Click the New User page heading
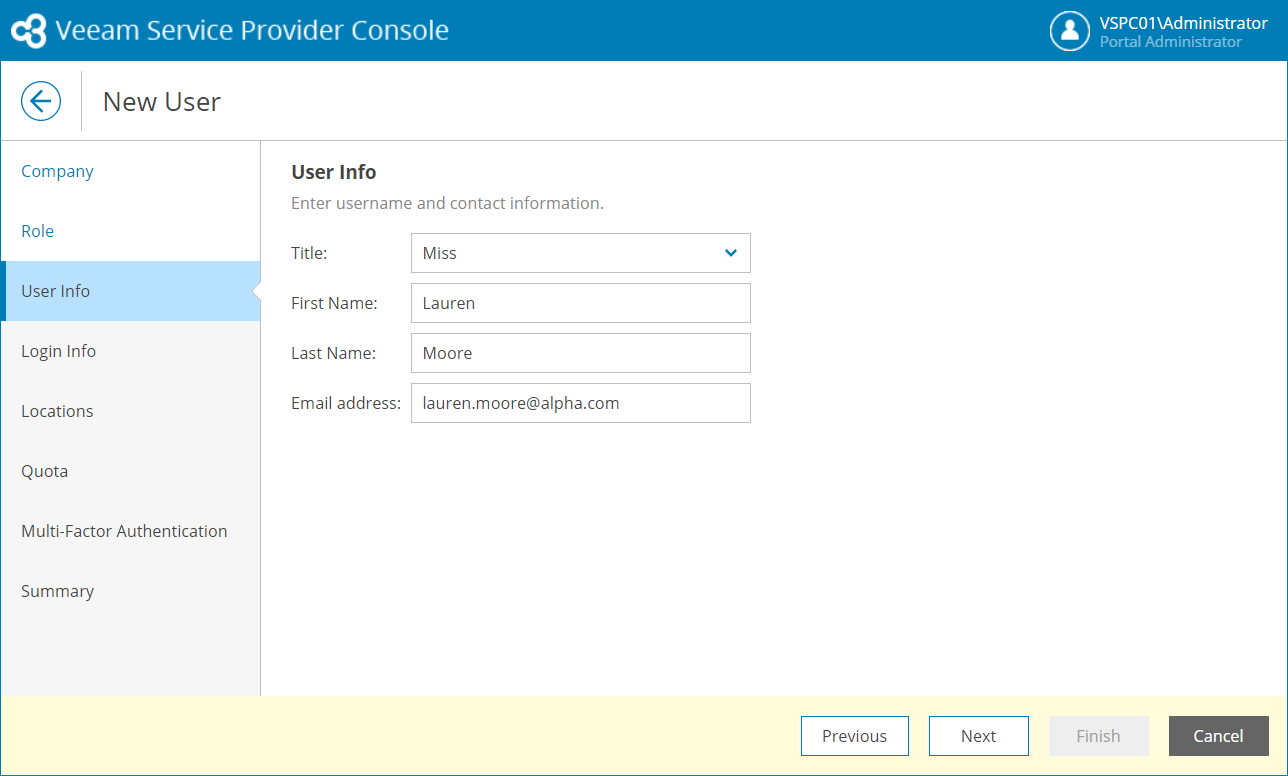The image size is (1288, 776). pos(162,101)
